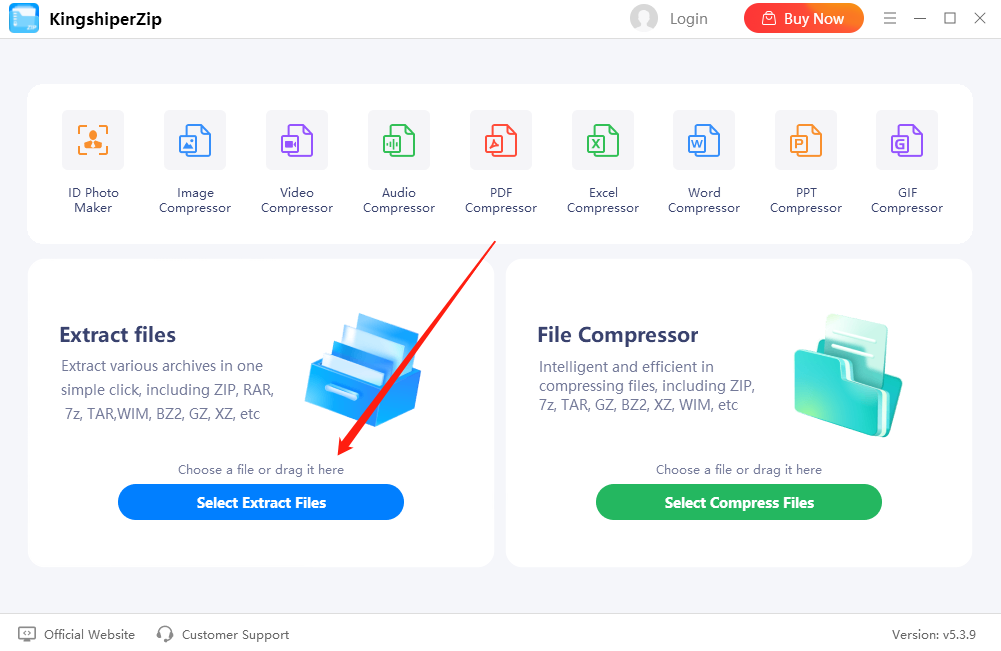Image resolution: width=1001 pixels, height=651 pixels.
Task: Open the hamburger menu in title bar
Action: [x=890, y=18]
